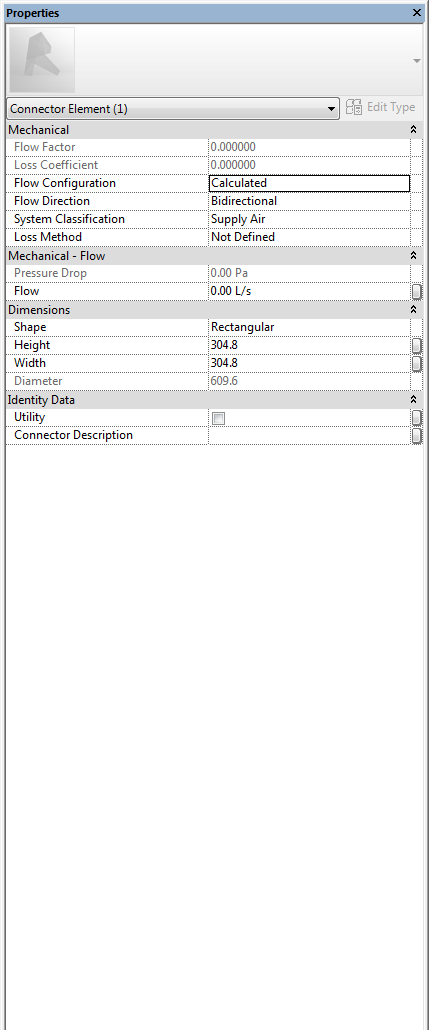Screen dimensions: 429x1030
Task: Click associate parameter button for Height
Action: point(417,346)
